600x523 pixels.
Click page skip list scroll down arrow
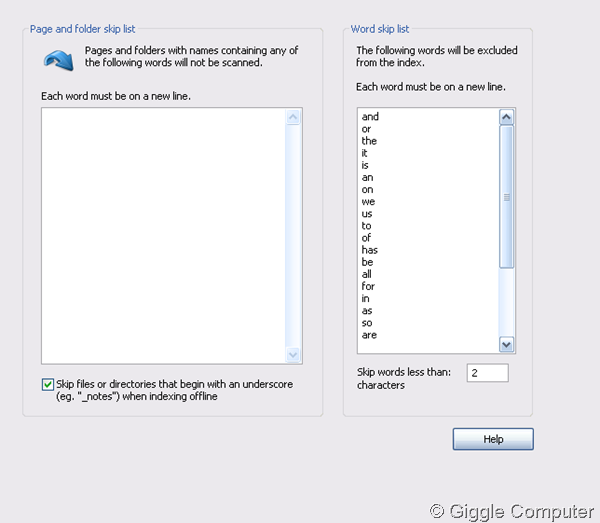(x=293, y=355)
